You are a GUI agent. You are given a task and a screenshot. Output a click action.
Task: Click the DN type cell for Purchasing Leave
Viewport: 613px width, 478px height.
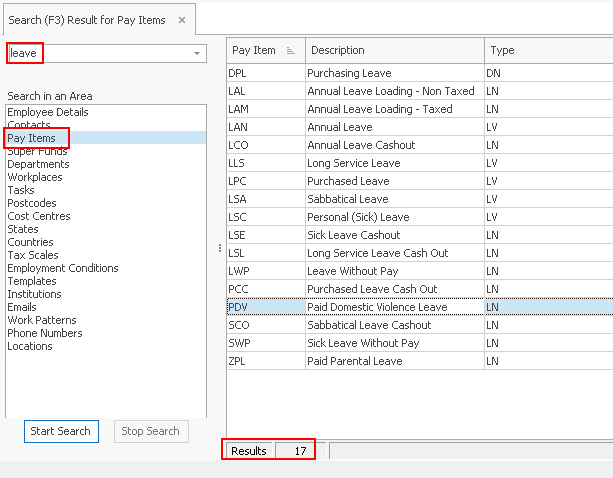click(548, 73)
